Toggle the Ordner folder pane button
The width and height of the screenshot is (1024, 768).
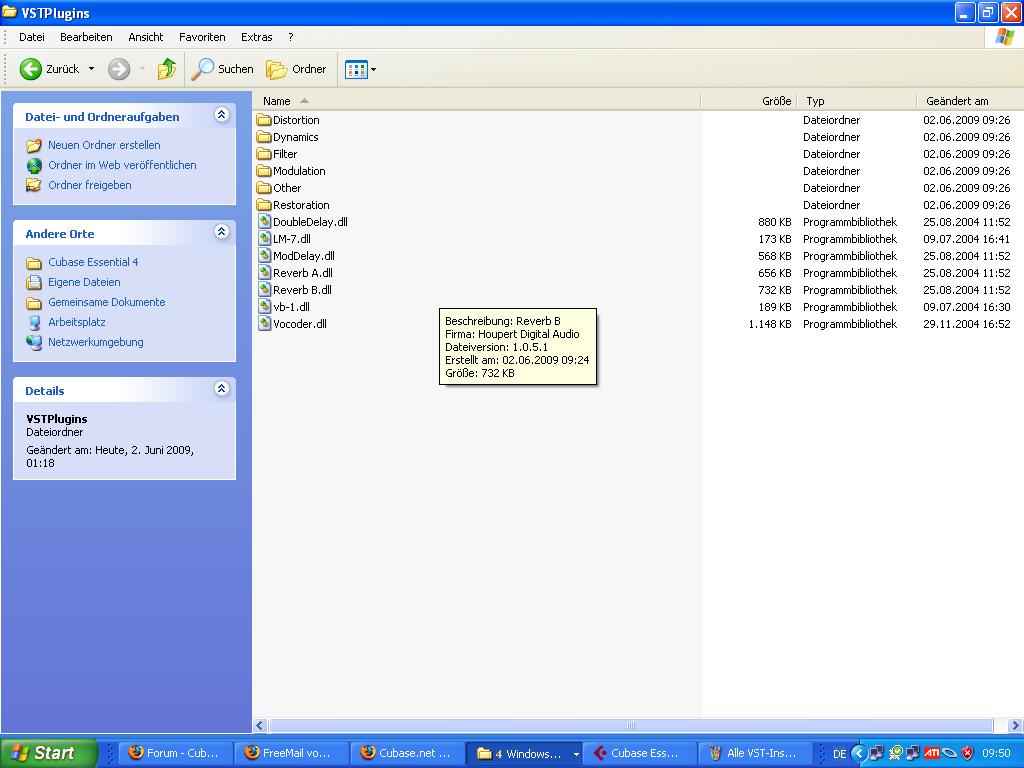[297, 69]
